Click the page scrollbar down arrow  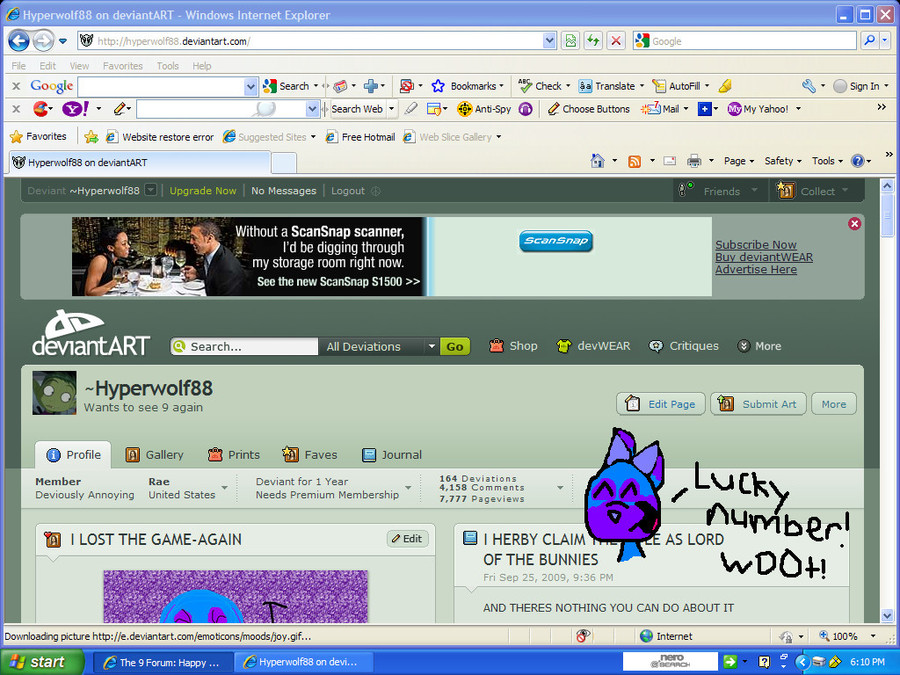tap(887, 616)
